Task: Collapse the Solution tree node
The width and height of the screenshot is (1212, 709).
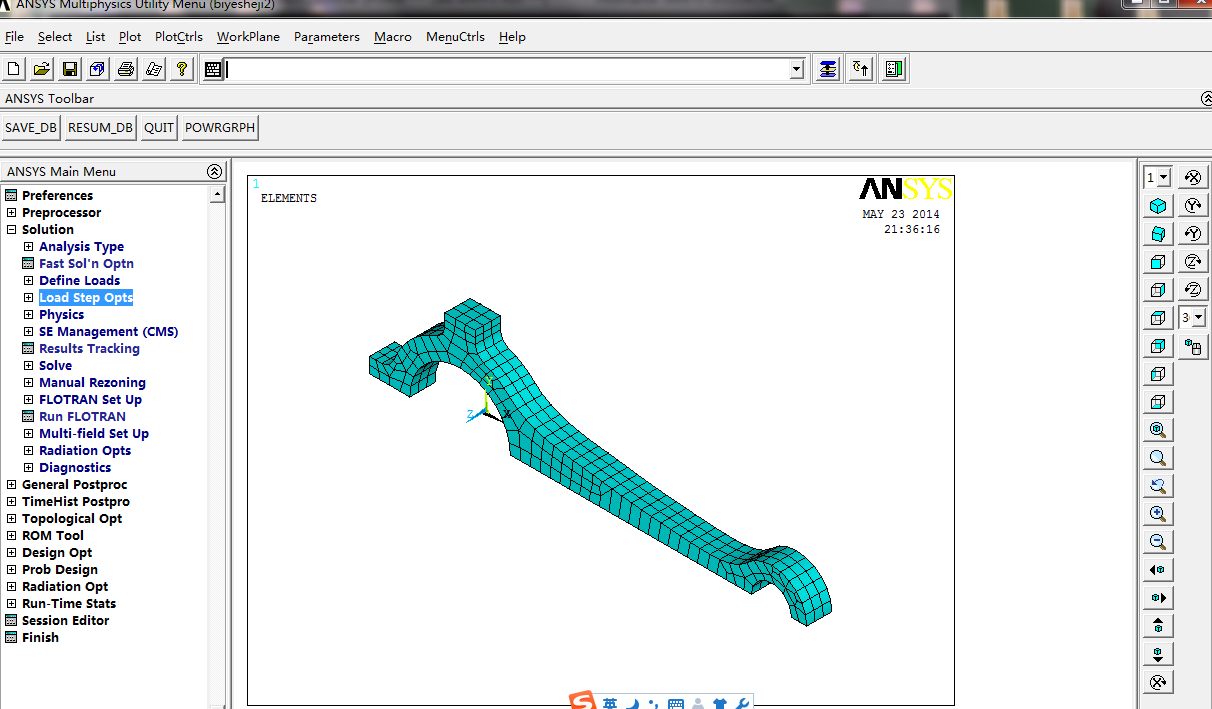Action: pyautogui.click(x=11, y=229)
